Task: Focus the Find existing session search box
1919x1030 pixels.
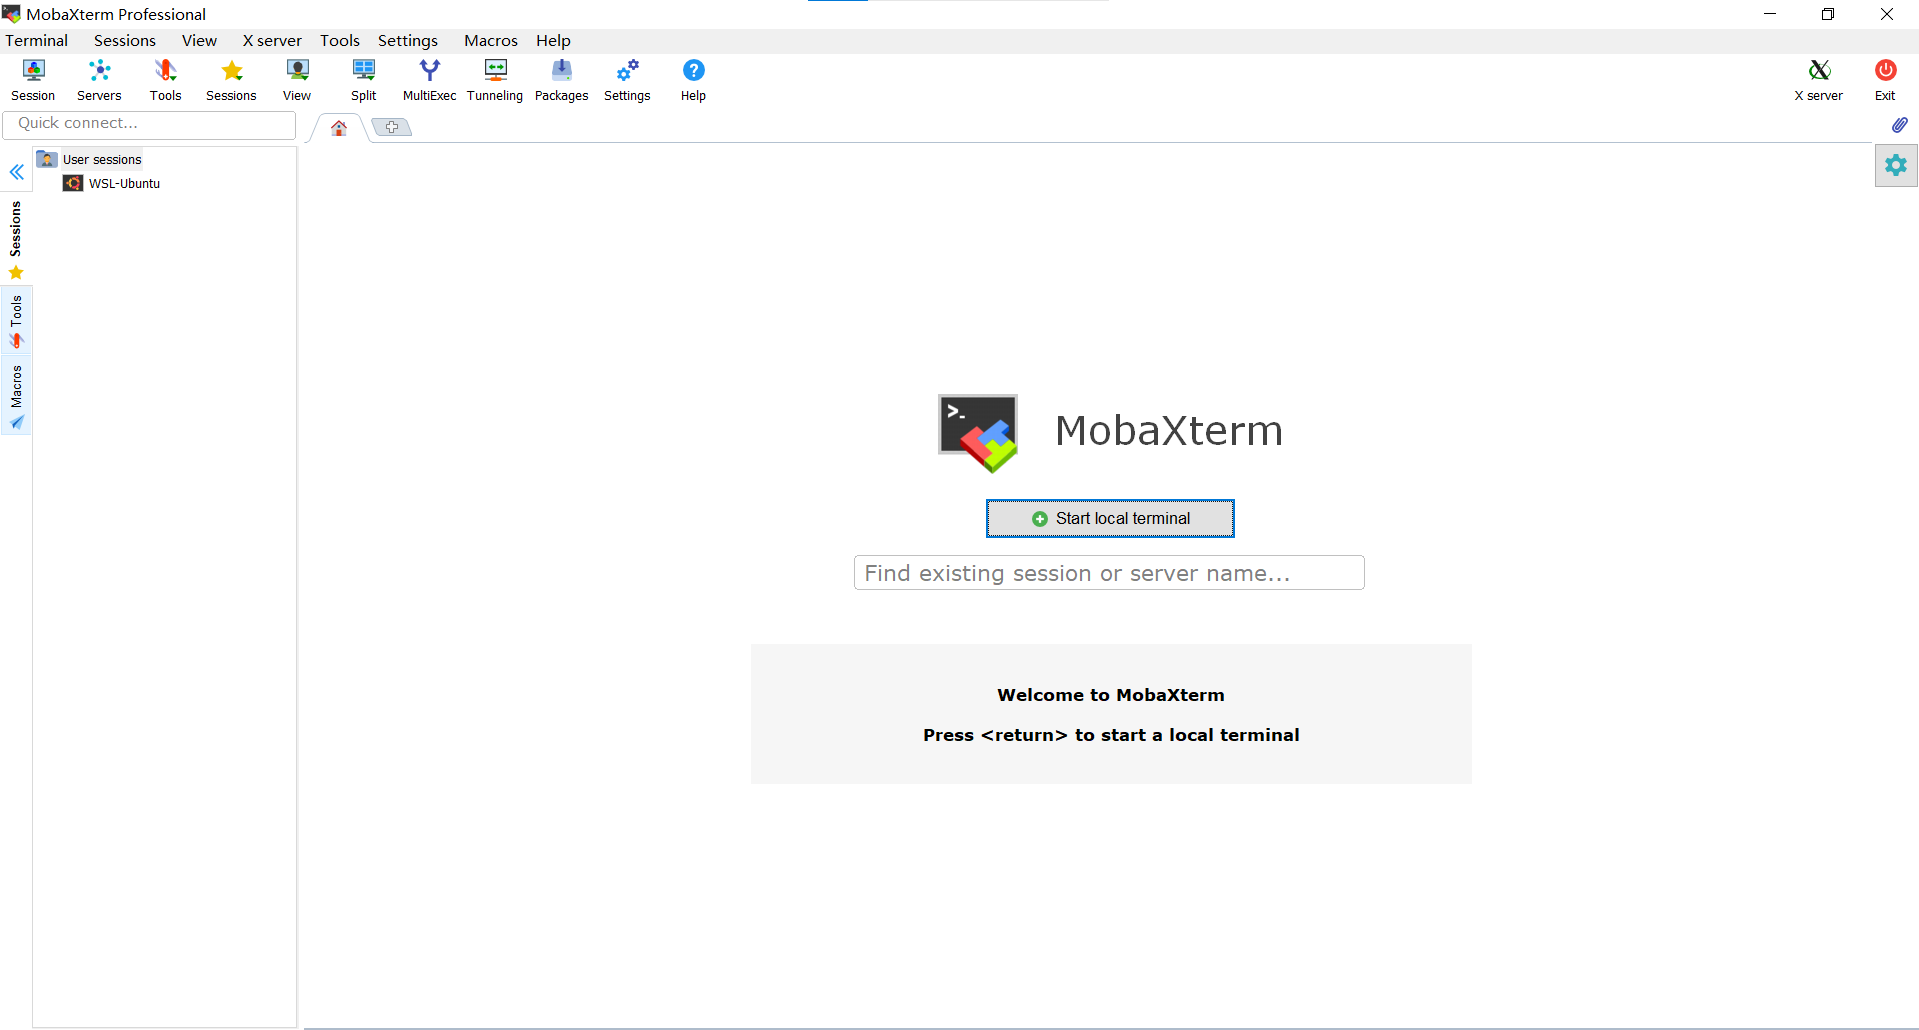Action: click(x=1109, y=573)
